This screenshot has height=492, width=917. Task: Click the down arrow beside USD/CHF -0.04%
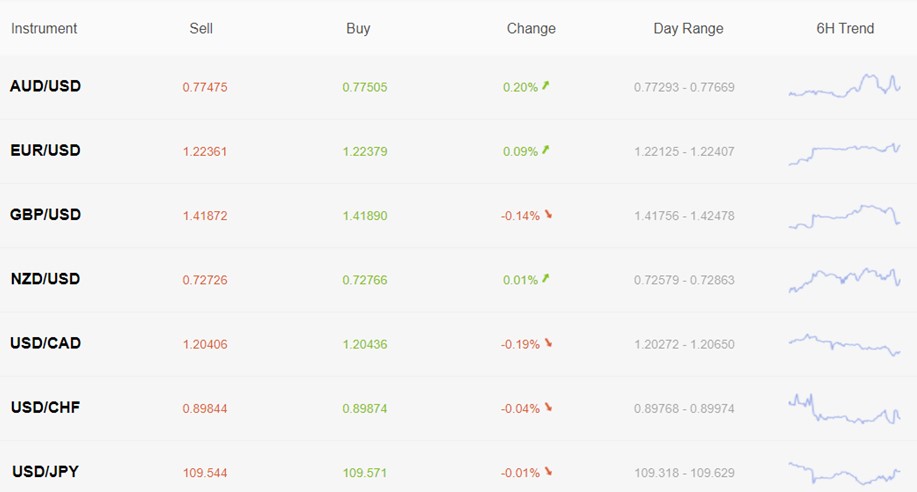[548, 408]
